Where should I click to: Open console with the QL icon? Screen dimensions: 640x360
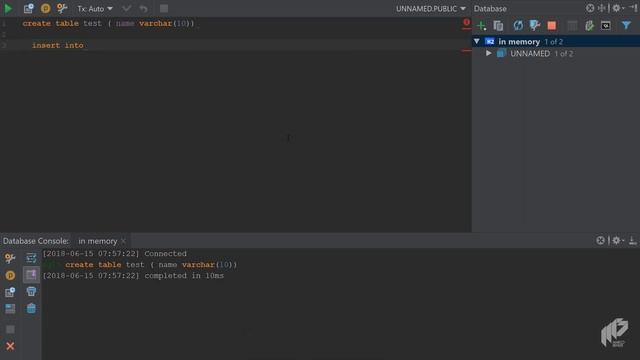606,26
